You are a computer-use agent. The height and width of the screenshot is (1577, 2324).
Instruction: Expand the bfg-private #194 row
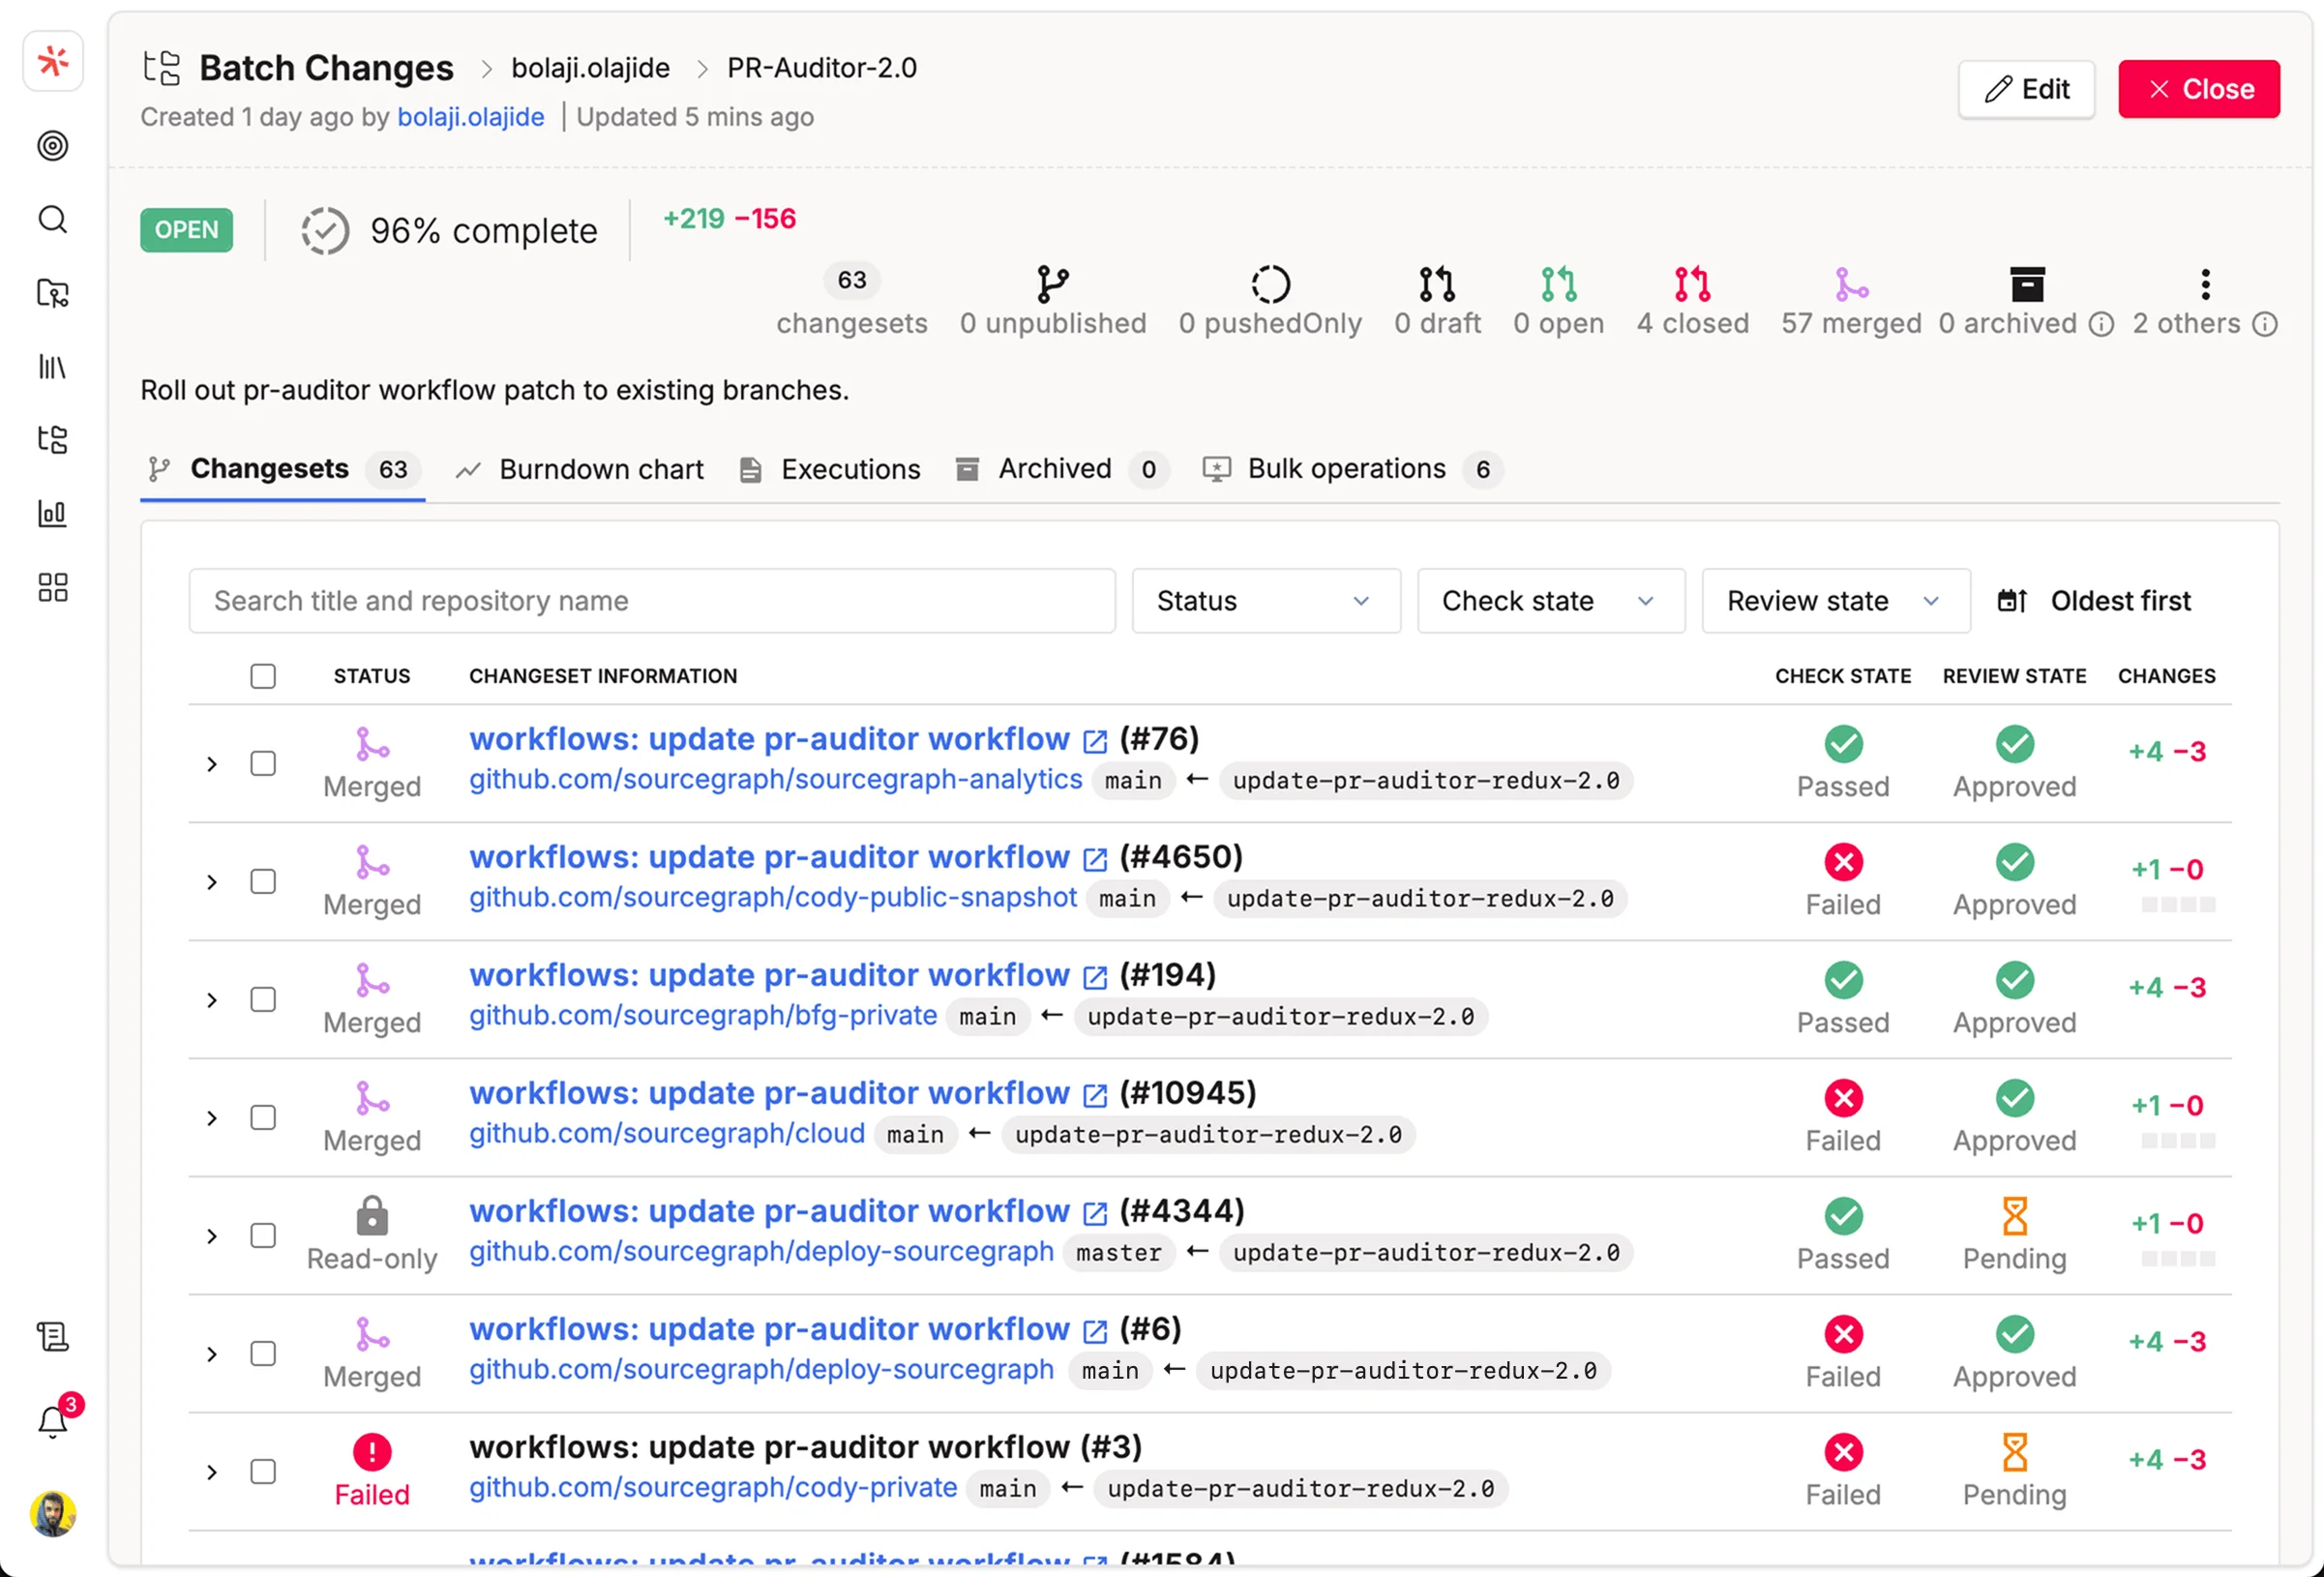[x=212, y=1001]
